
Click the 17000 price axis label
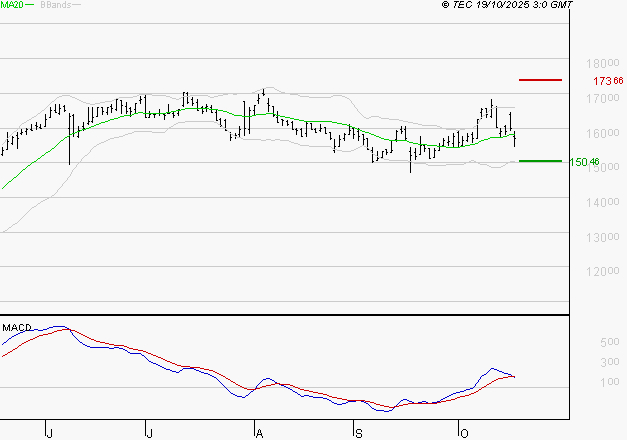click(x=603, y=98)
